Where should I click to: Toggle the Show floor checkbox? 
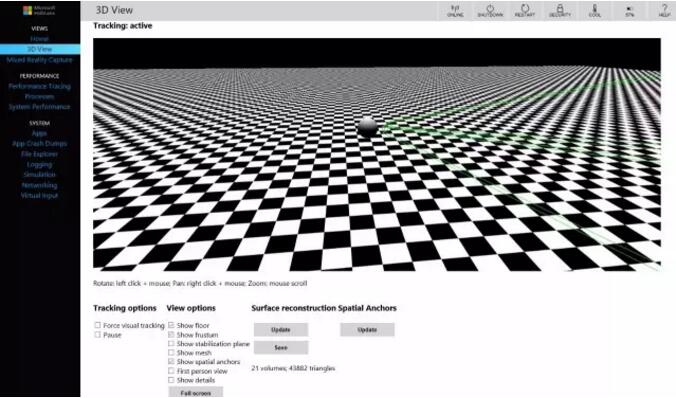[171, 325]
